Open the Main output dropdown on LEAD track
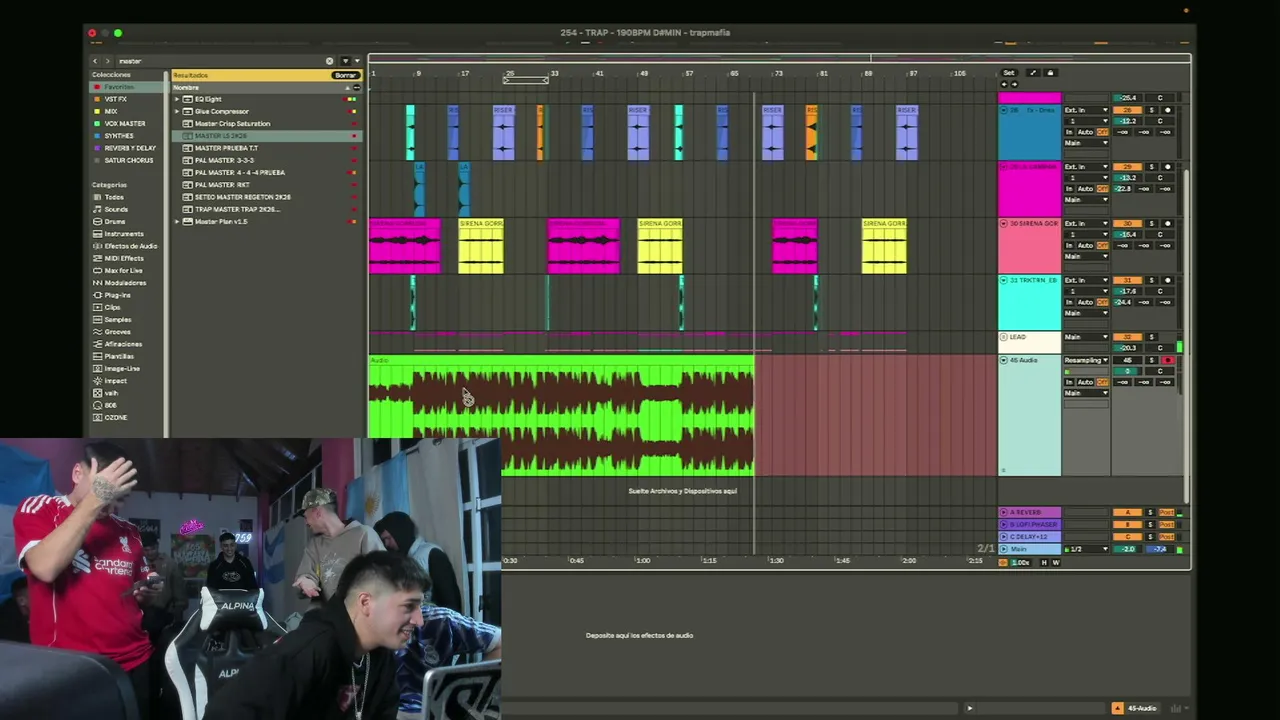 [1086, 337]
